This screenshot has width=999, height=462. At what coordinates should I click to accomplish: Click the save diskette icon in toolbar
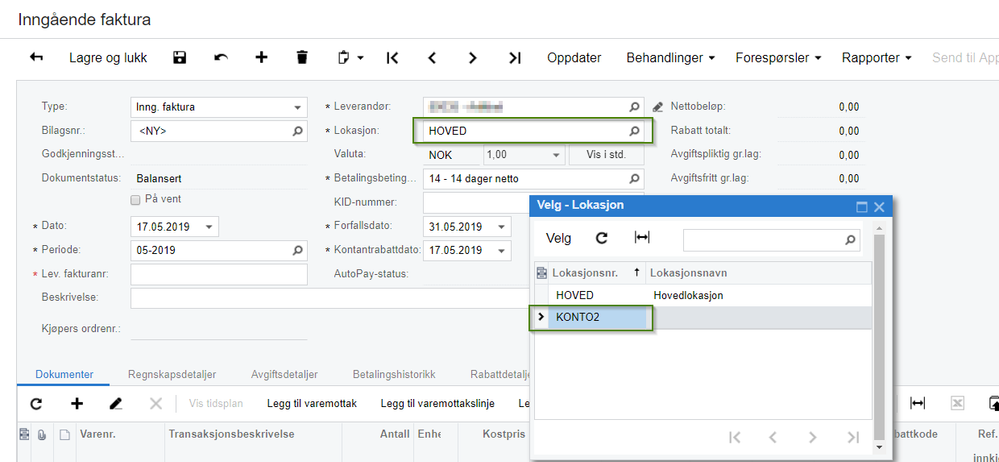[x=180, y=57]
